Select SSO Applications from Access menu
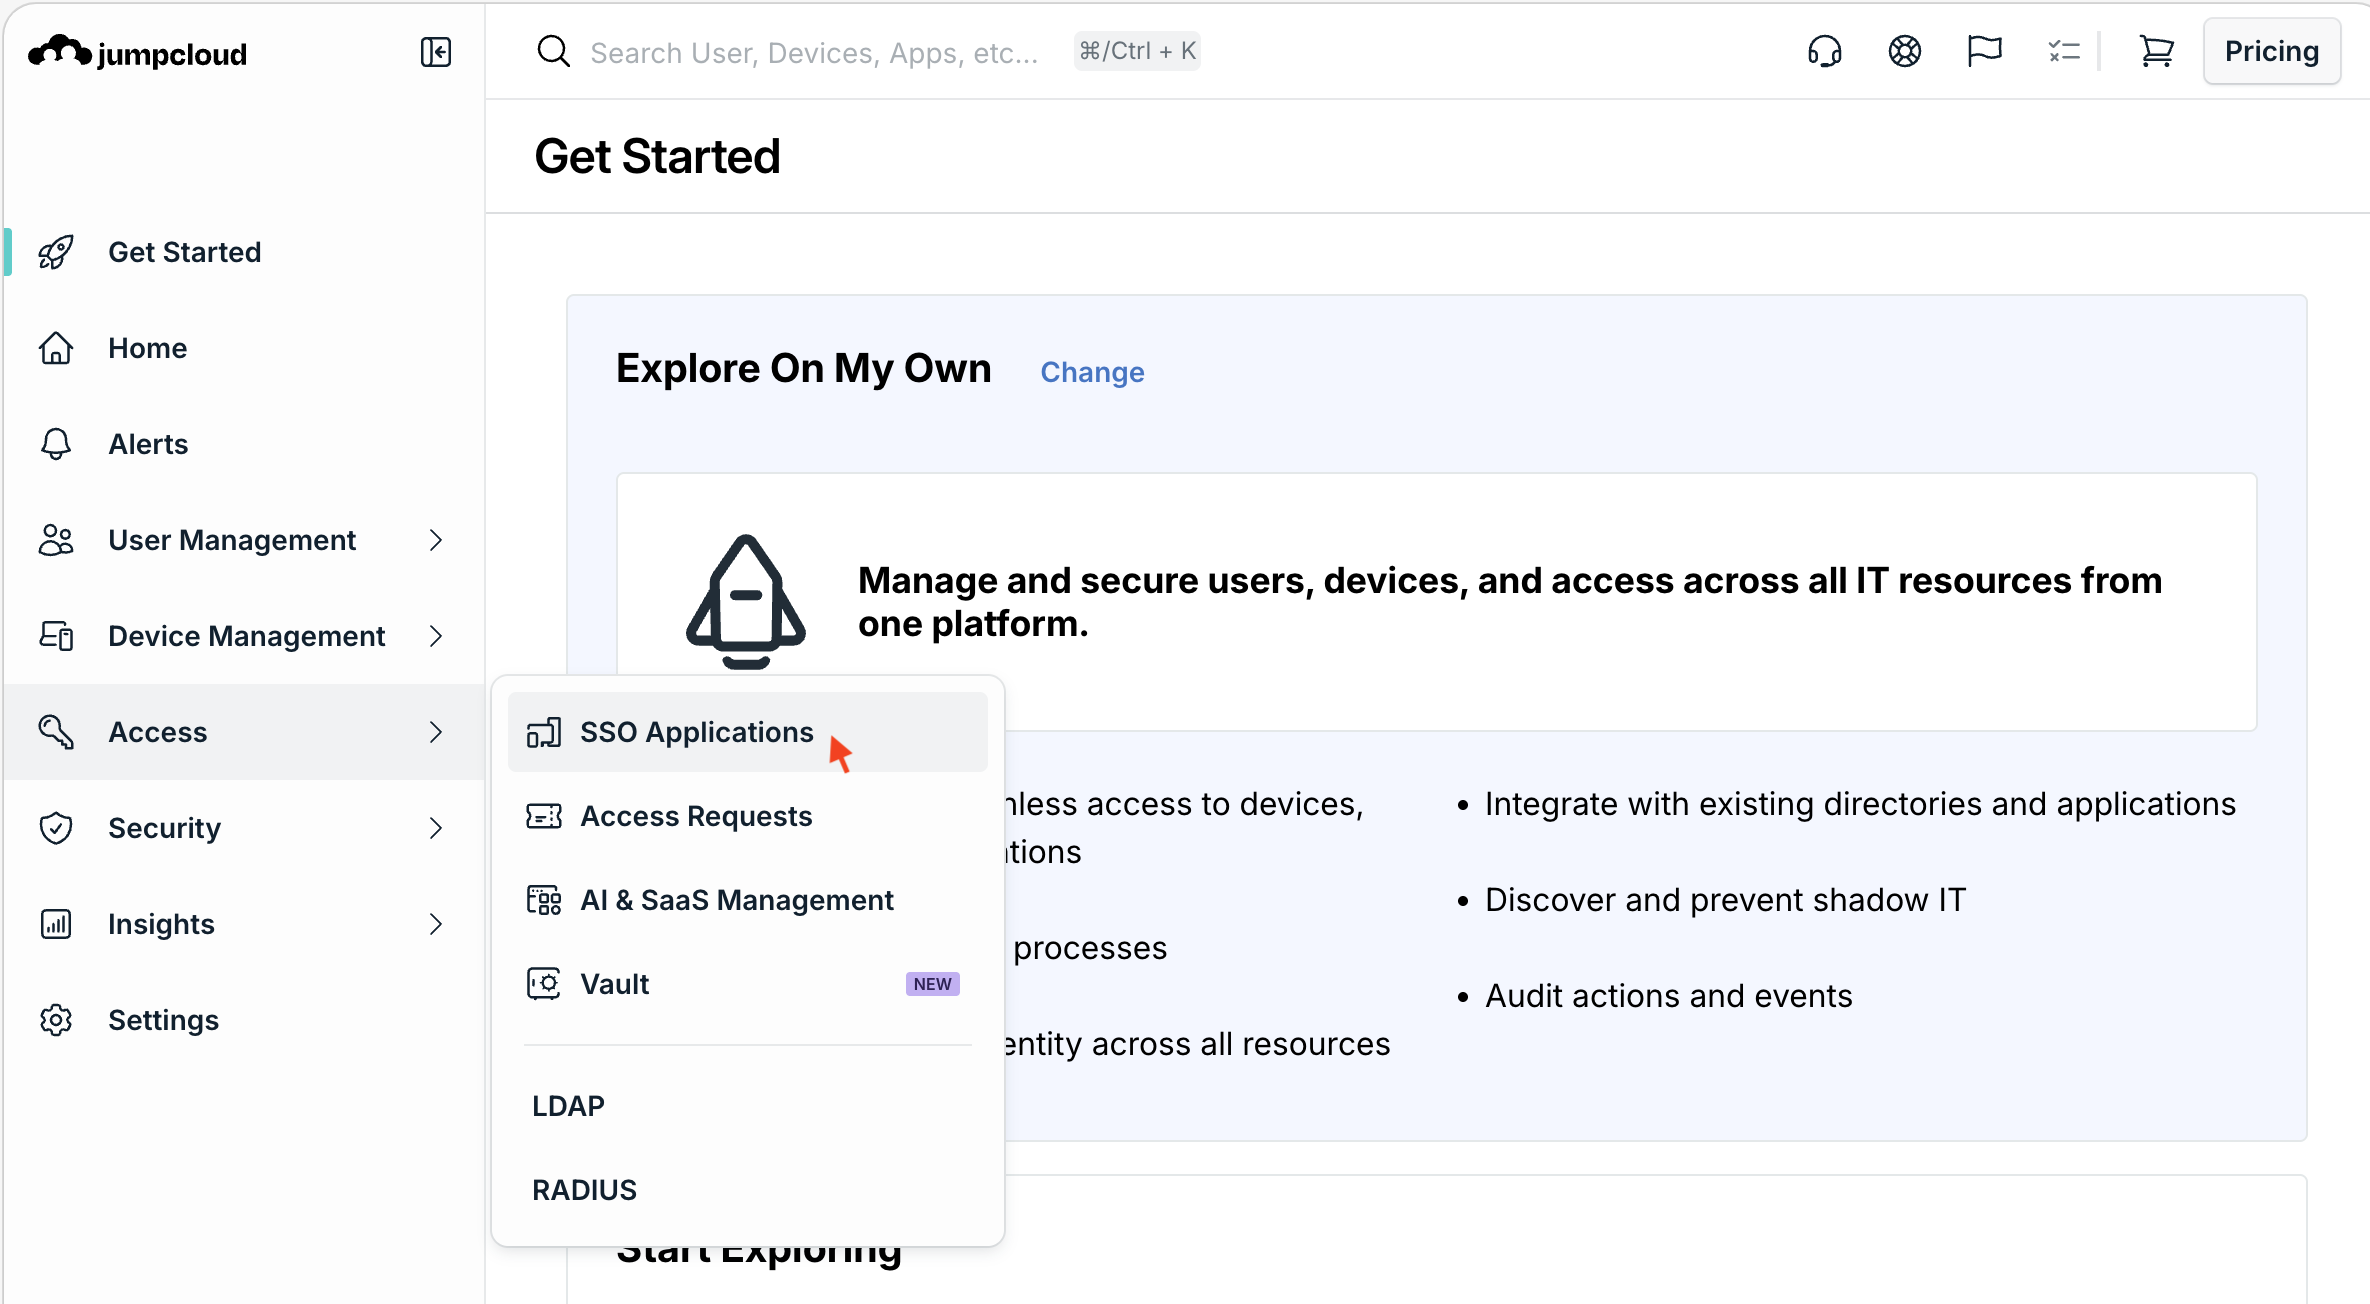Screen dimensions: 2370x1304 [x=696, y=732]
